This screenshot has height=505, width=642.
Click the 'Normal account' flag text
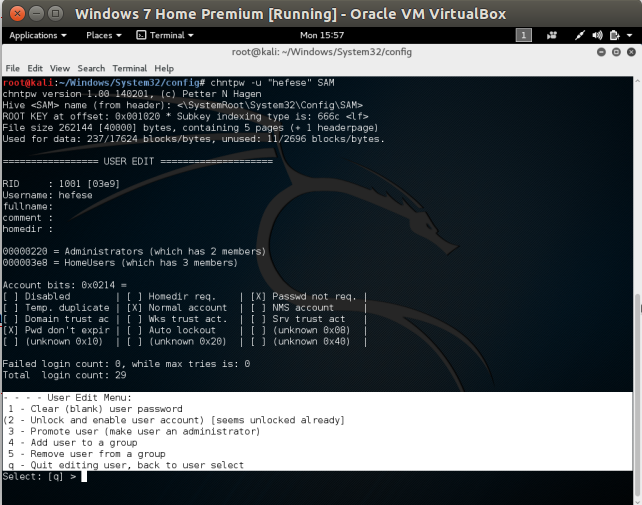188,308
